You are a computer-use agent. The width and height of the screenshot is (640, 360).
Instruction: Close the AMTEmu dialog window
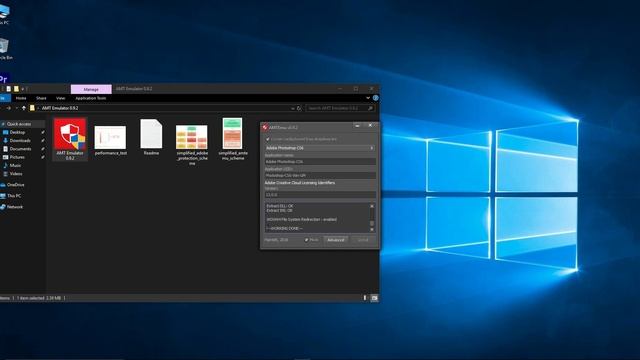click(x=370, y=126)
